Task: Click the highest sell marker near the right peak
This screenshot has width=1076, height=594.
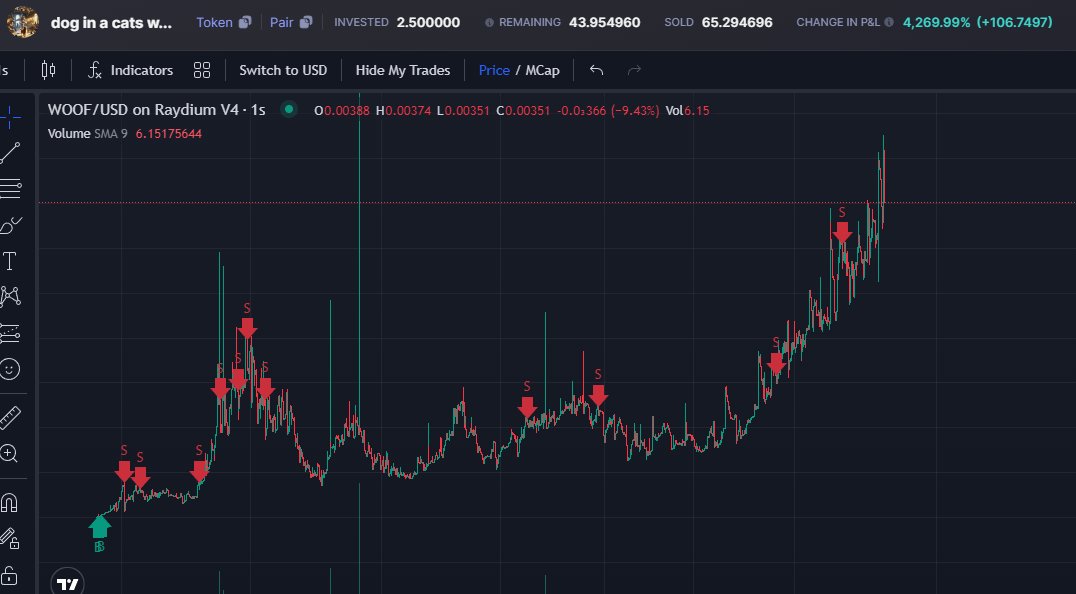Action: pyautogui.click(x=842, y=233)
